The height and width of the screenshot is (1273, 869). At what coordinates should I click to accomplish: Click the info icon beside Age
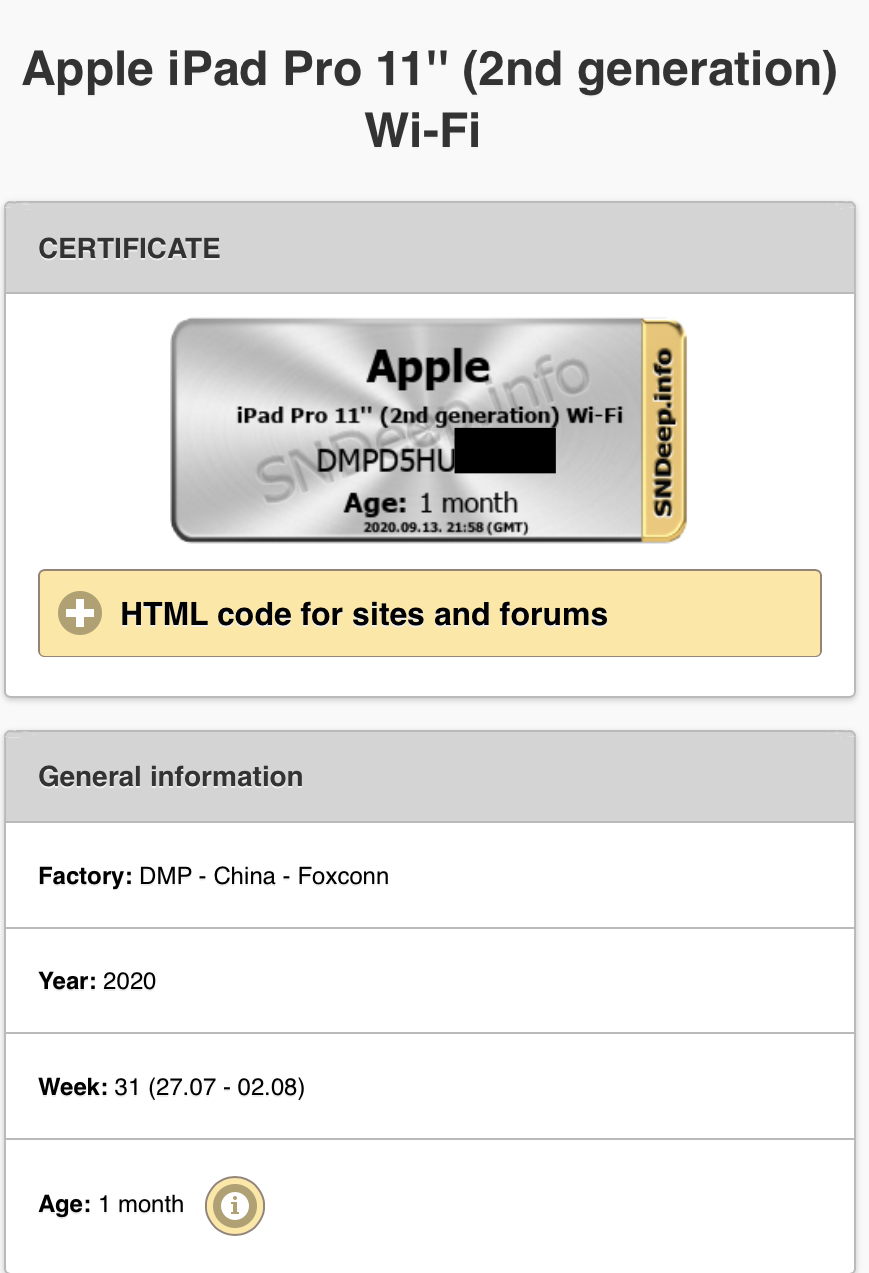[235, 1205]
